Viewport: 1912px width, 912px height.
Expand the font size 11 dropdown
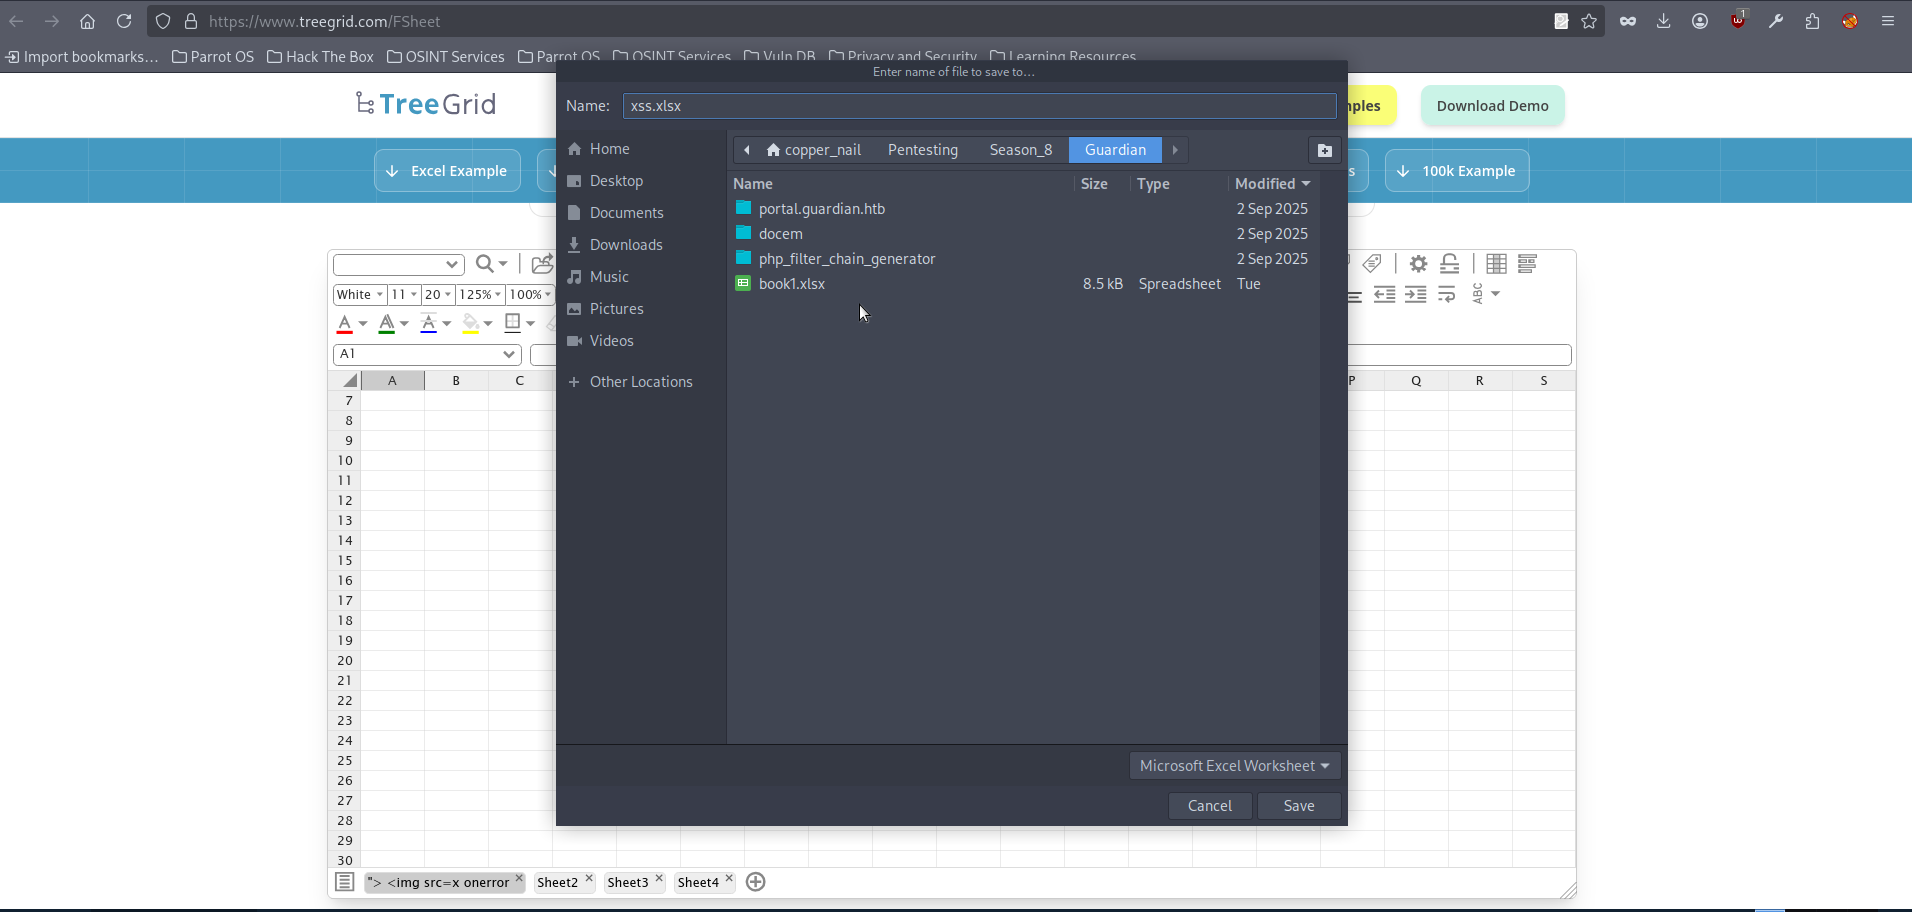403,294
